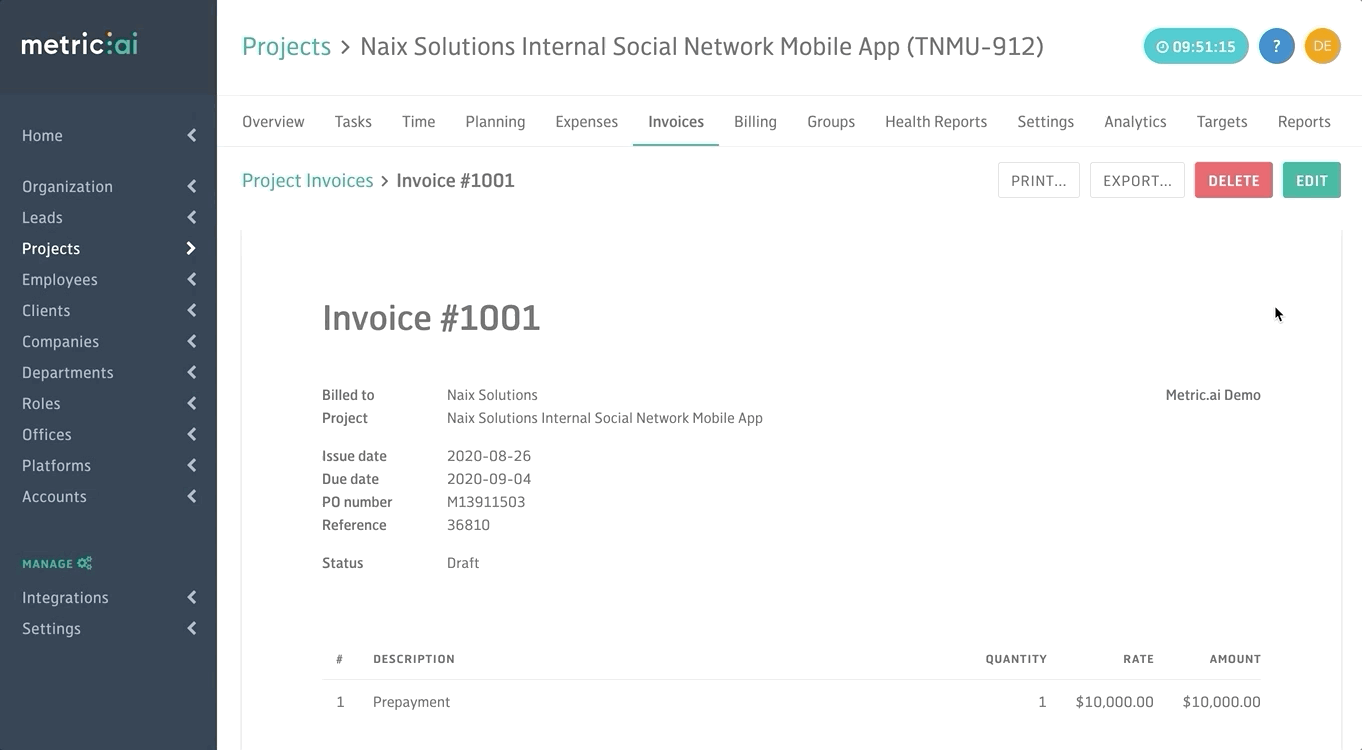
Task: Open Settings in the sidebar
Action: 51,628
